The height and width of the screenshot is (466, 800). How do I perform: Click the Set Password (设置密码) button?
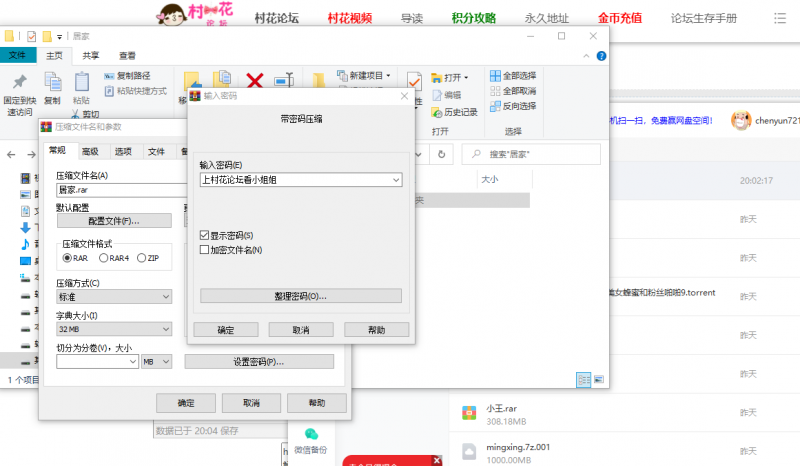pyautogui.click(x=258, y=361)
